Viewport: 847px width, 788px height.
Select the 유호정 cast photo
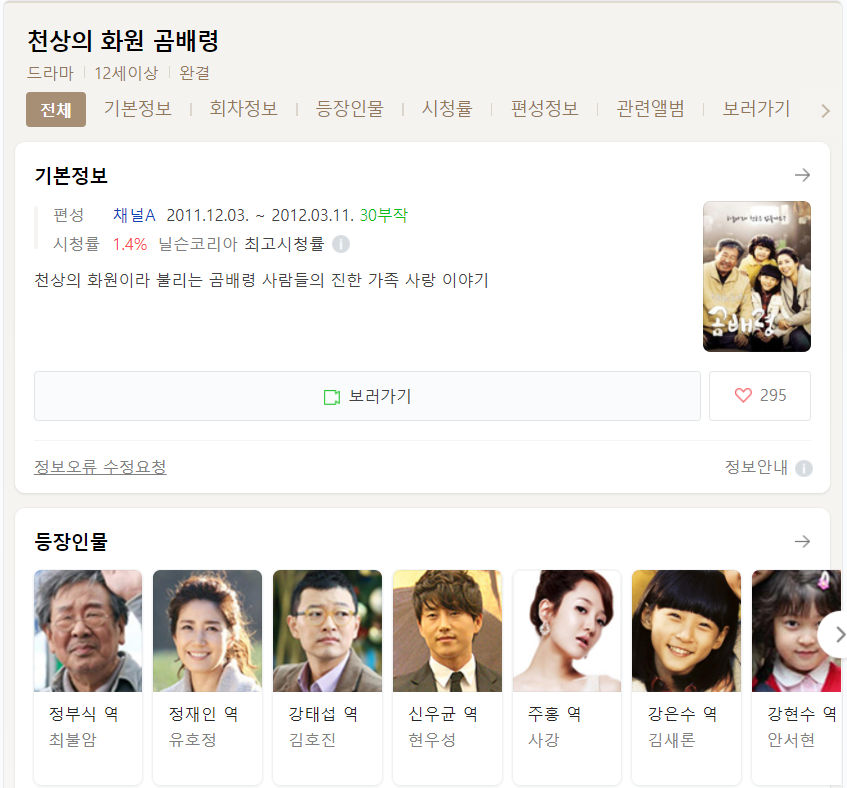point(207,631)
